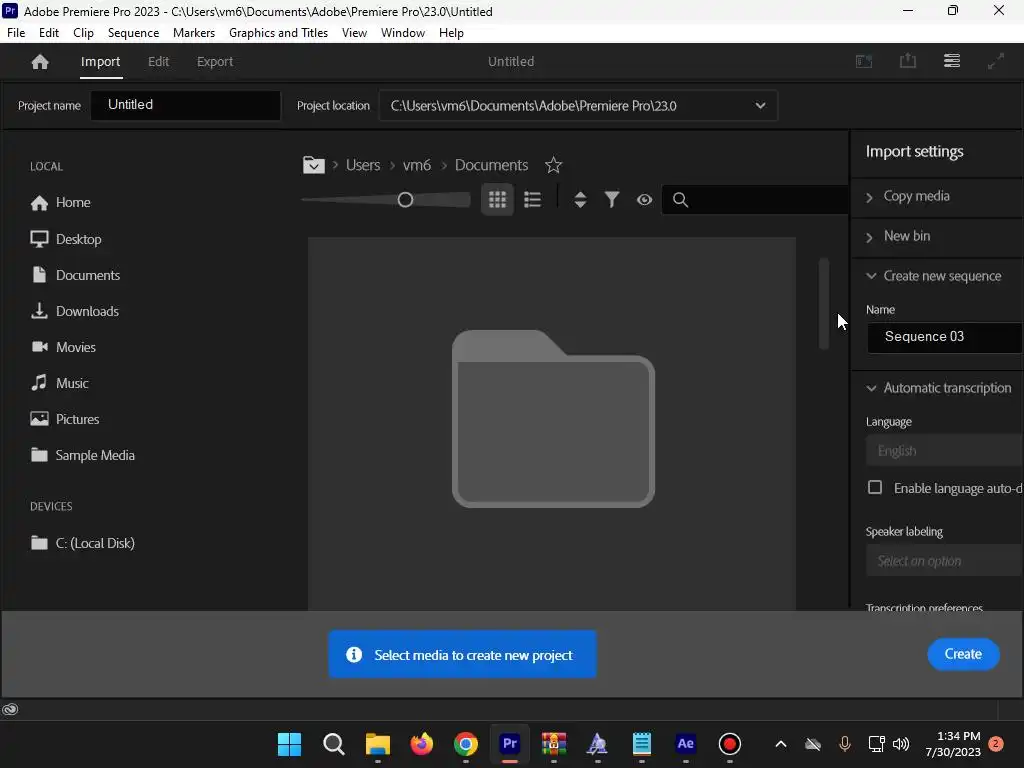The width and height of the screenshot is (1024, 768).
Task: Open the breadcrumb root folder dropdown
Action: click(313, 165)
